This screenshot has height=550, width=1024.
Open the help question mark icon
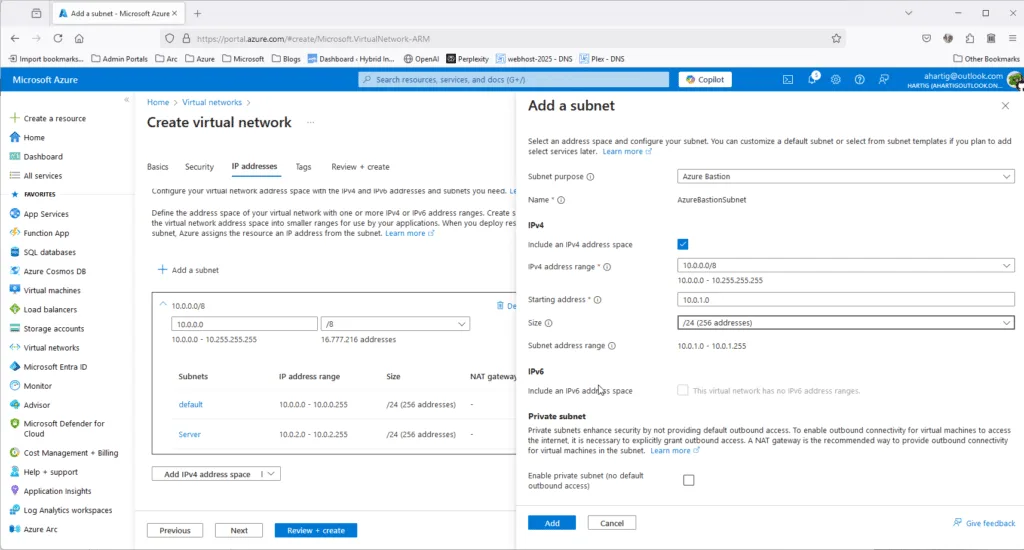(859, 80)
